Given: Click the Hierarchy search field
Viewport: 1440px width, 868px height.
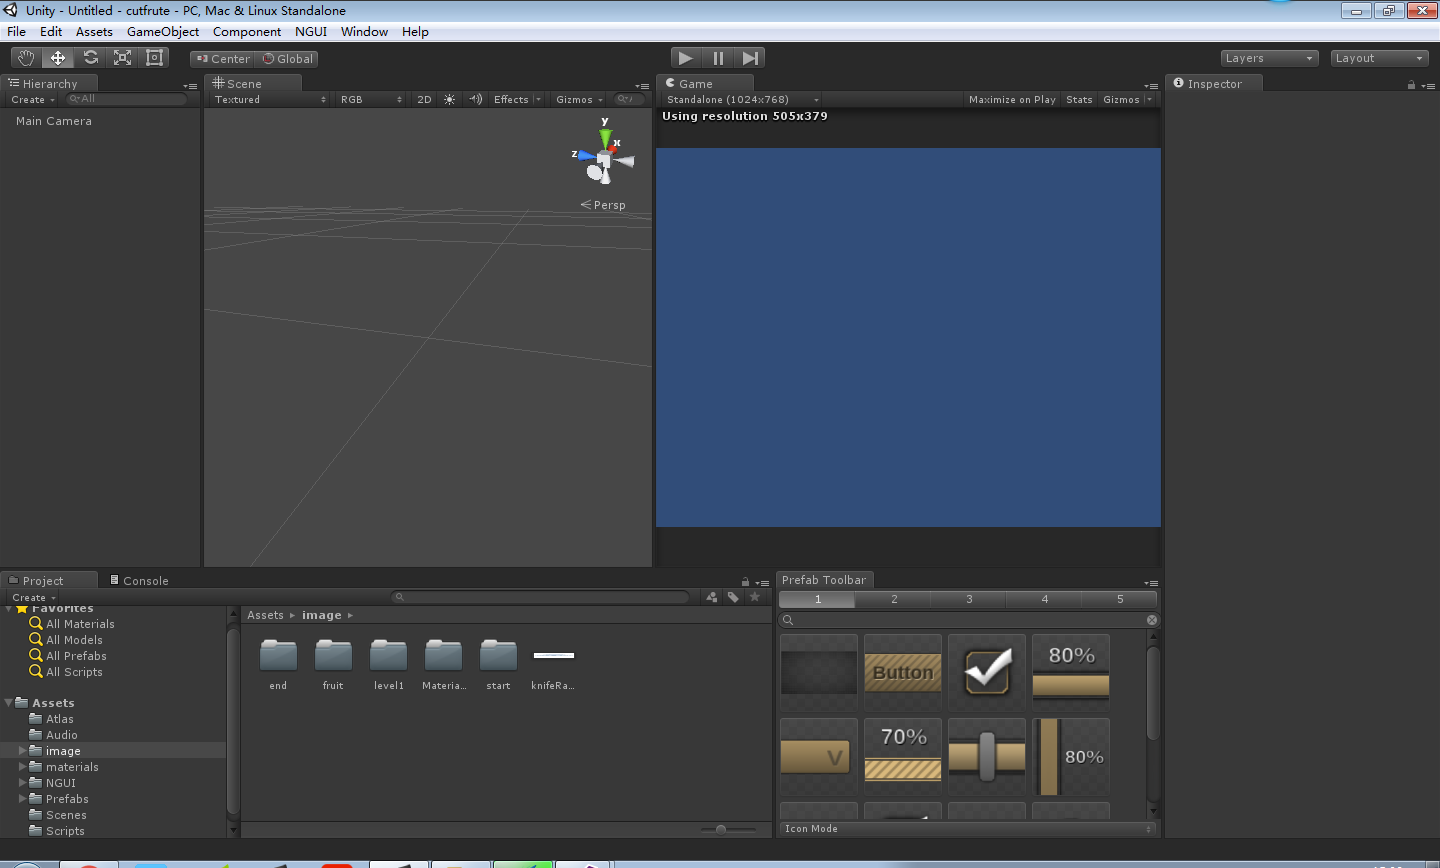Looking at the screenshot, I should [126, 99].
